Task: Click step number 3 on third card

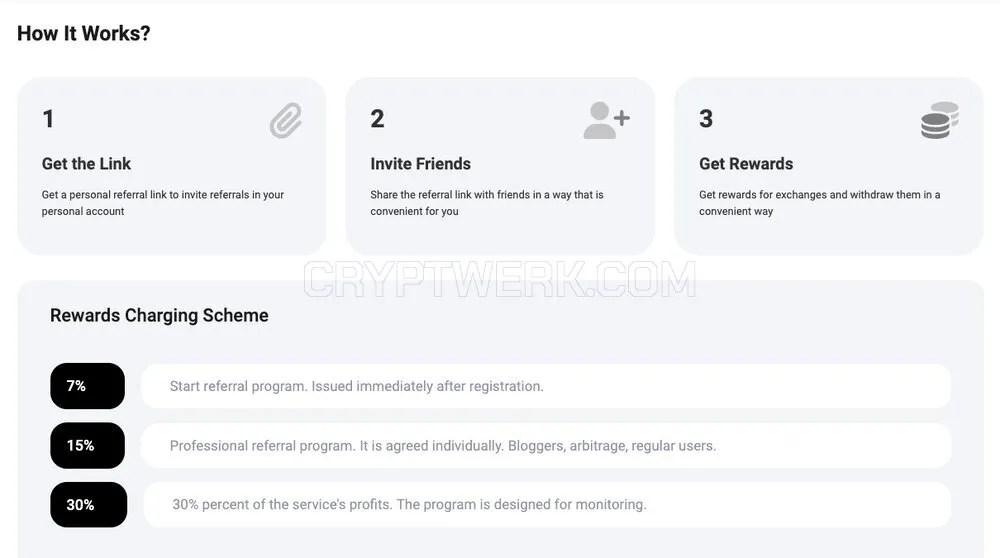Action: tap(706, 119)
